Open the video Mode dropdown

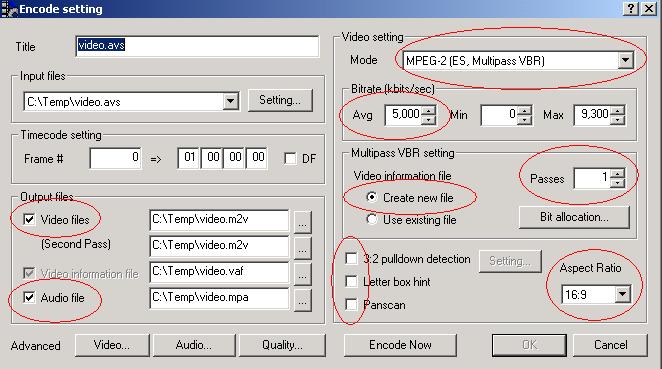click(626, 60)
